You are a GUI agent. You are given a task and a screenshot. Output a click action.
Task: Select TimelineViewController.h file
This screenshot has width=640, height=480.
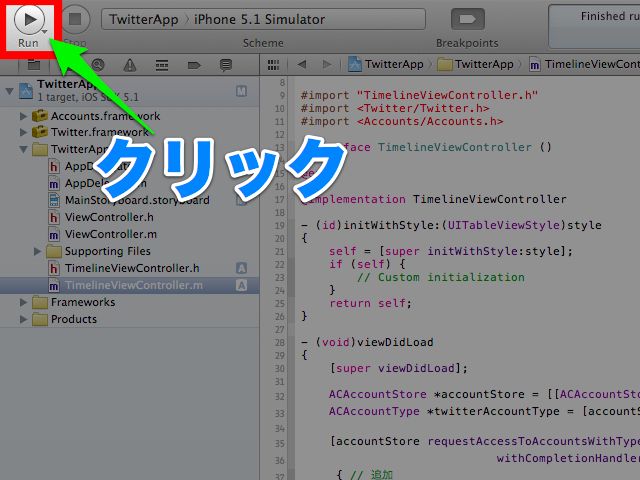[x=132, y=268]
